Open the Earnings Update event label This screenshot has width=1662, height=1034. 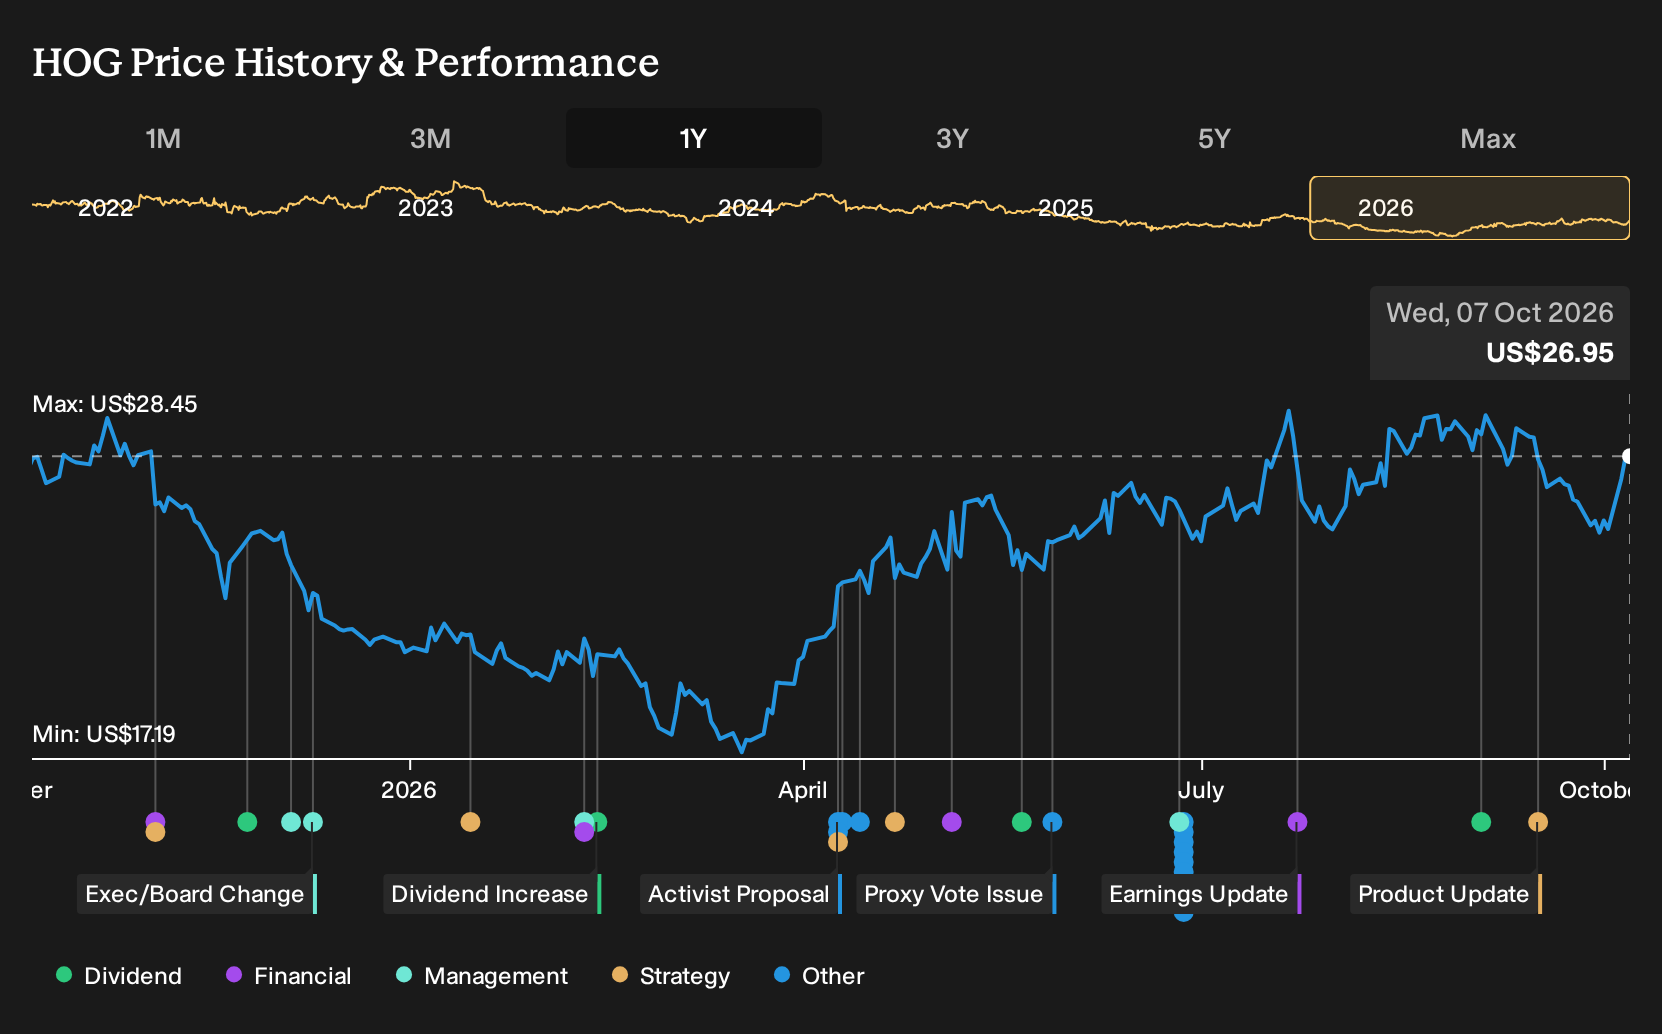(x=1201, y=894)
